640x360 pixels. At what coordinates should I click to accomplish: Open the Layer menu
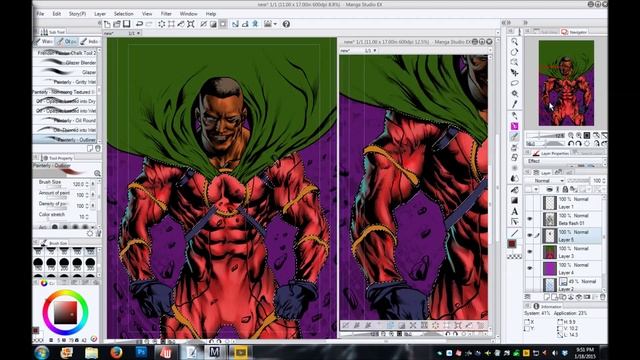[100, 13]
